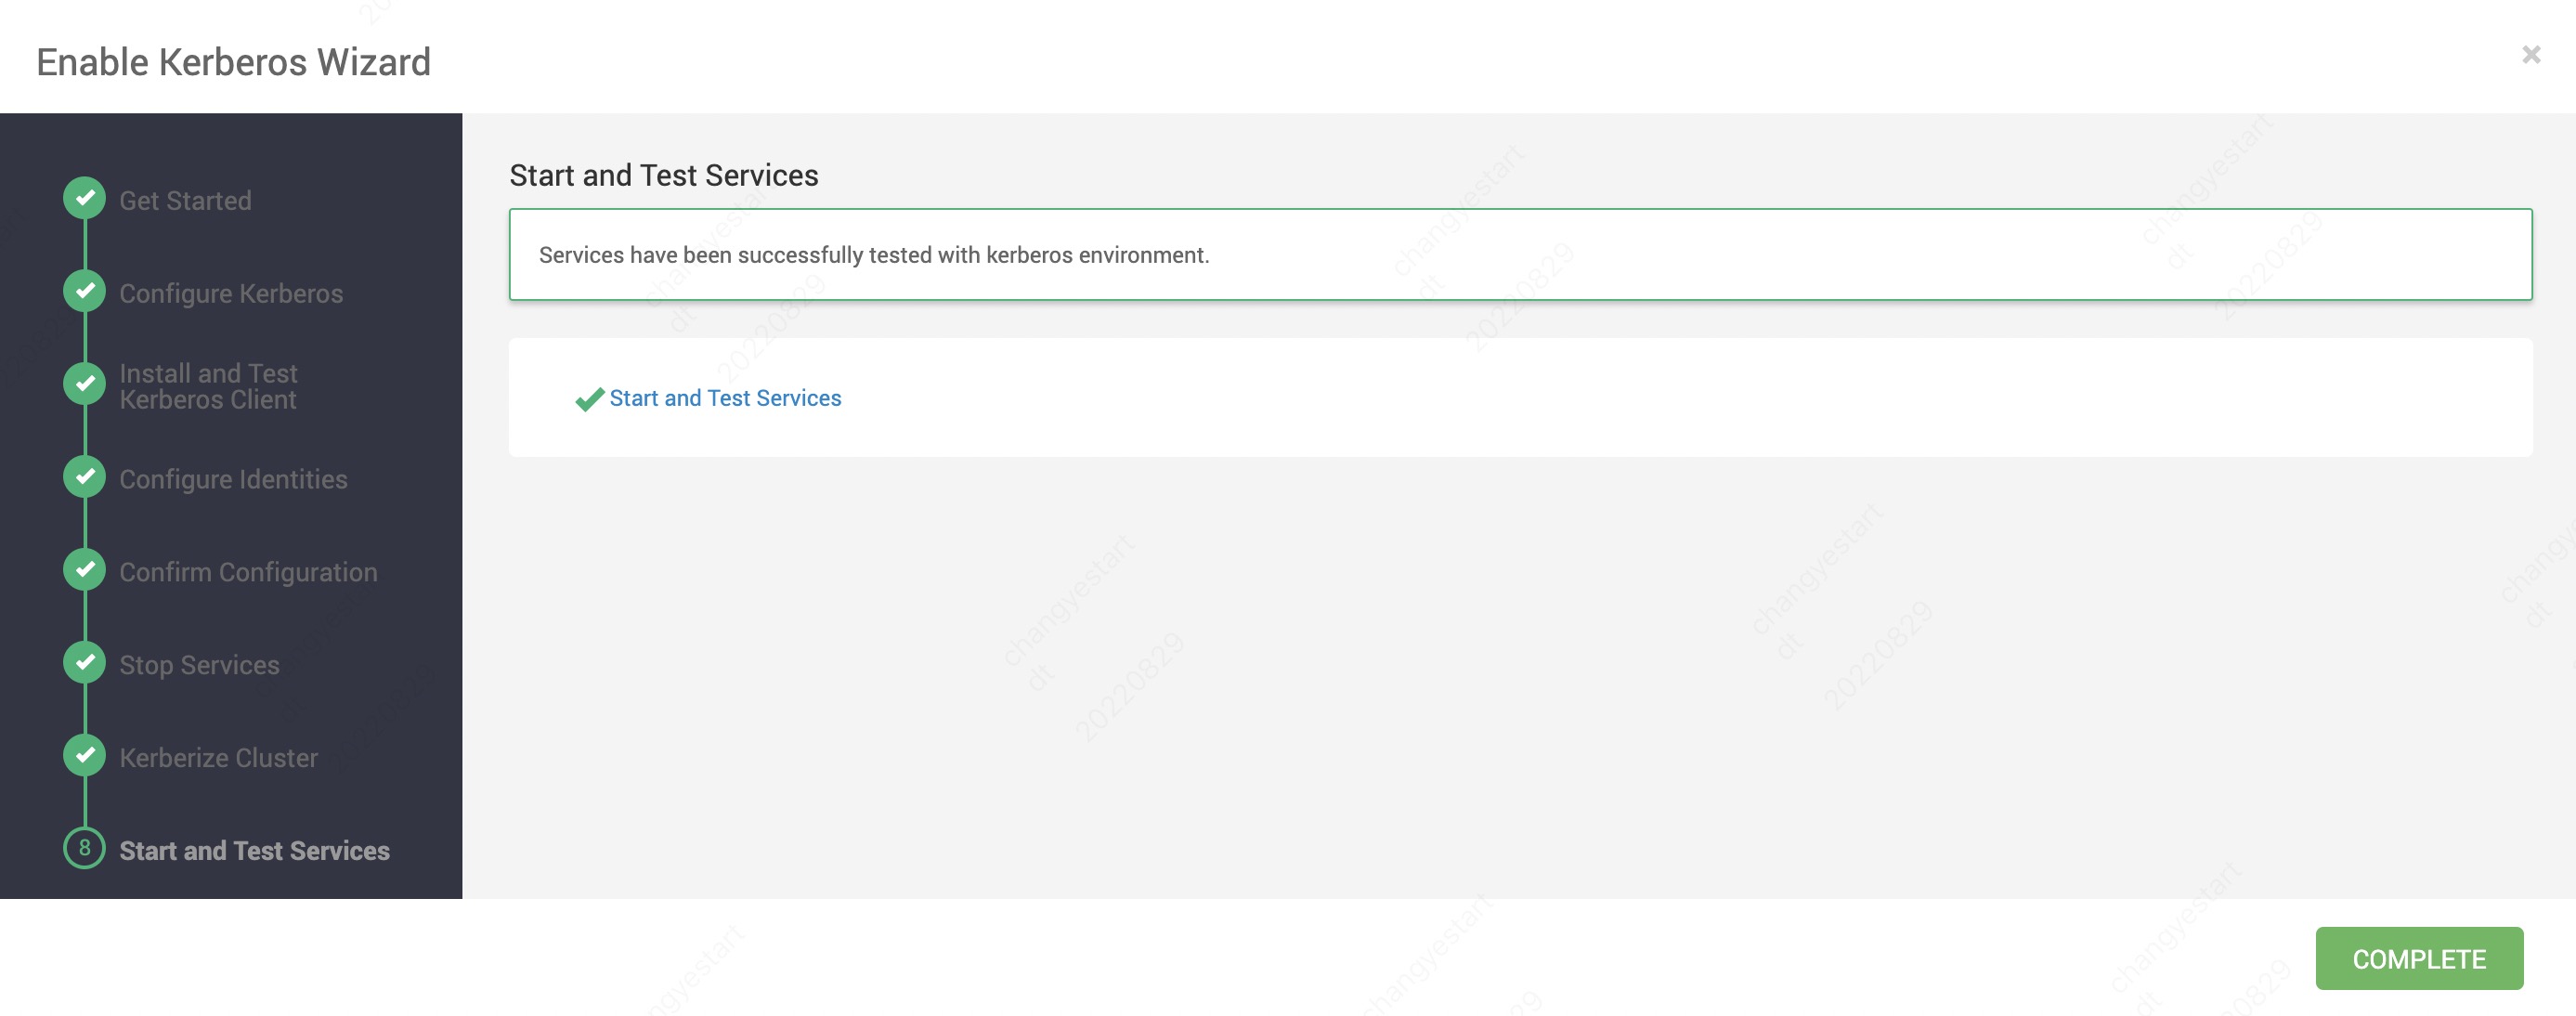Go to Install and Test Kerberos Client step

[208, 386]
